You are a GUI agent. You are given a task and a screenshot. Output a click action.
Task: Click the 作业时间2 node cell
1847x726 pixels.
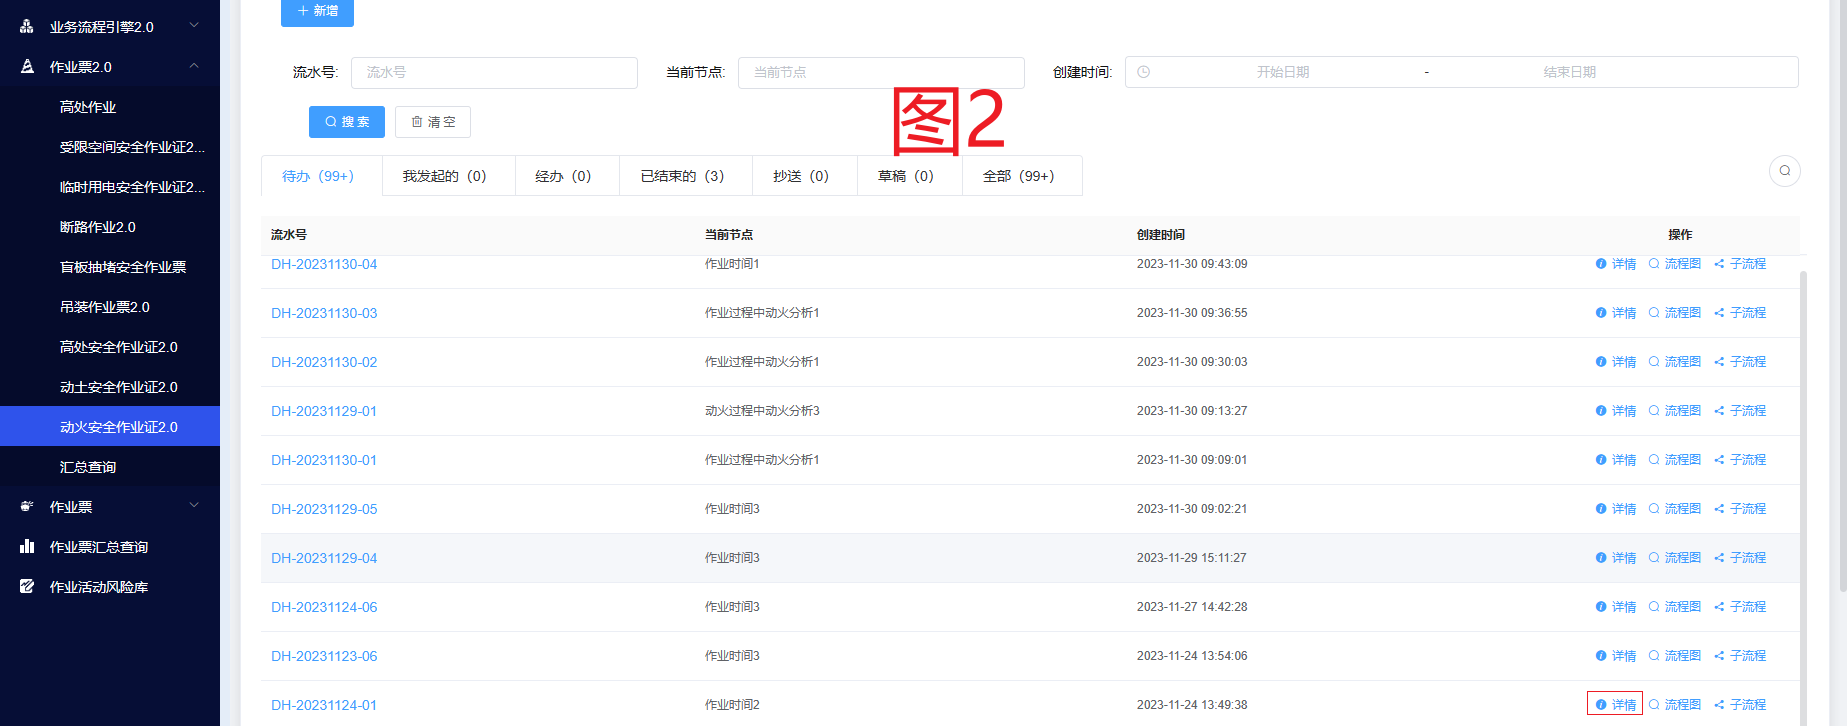pos(732,705)
